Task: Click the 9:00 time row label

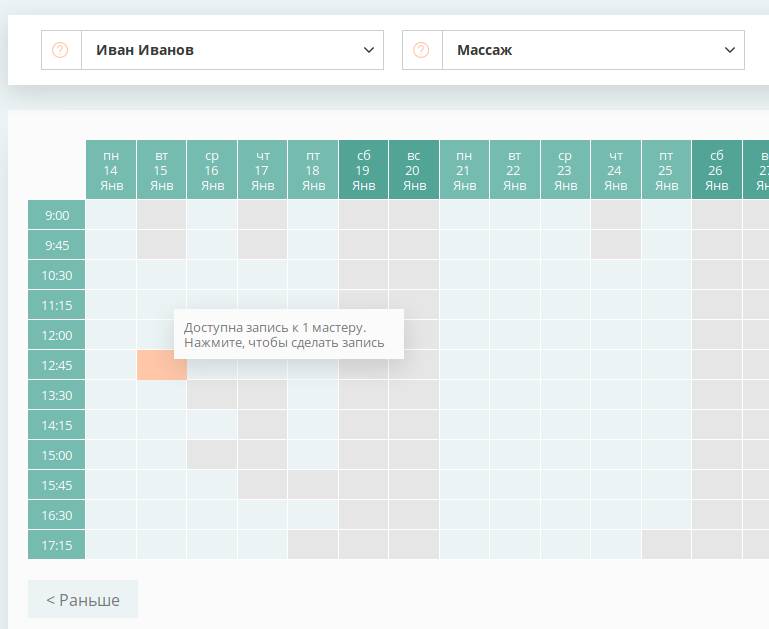Action: pos(56,215)
